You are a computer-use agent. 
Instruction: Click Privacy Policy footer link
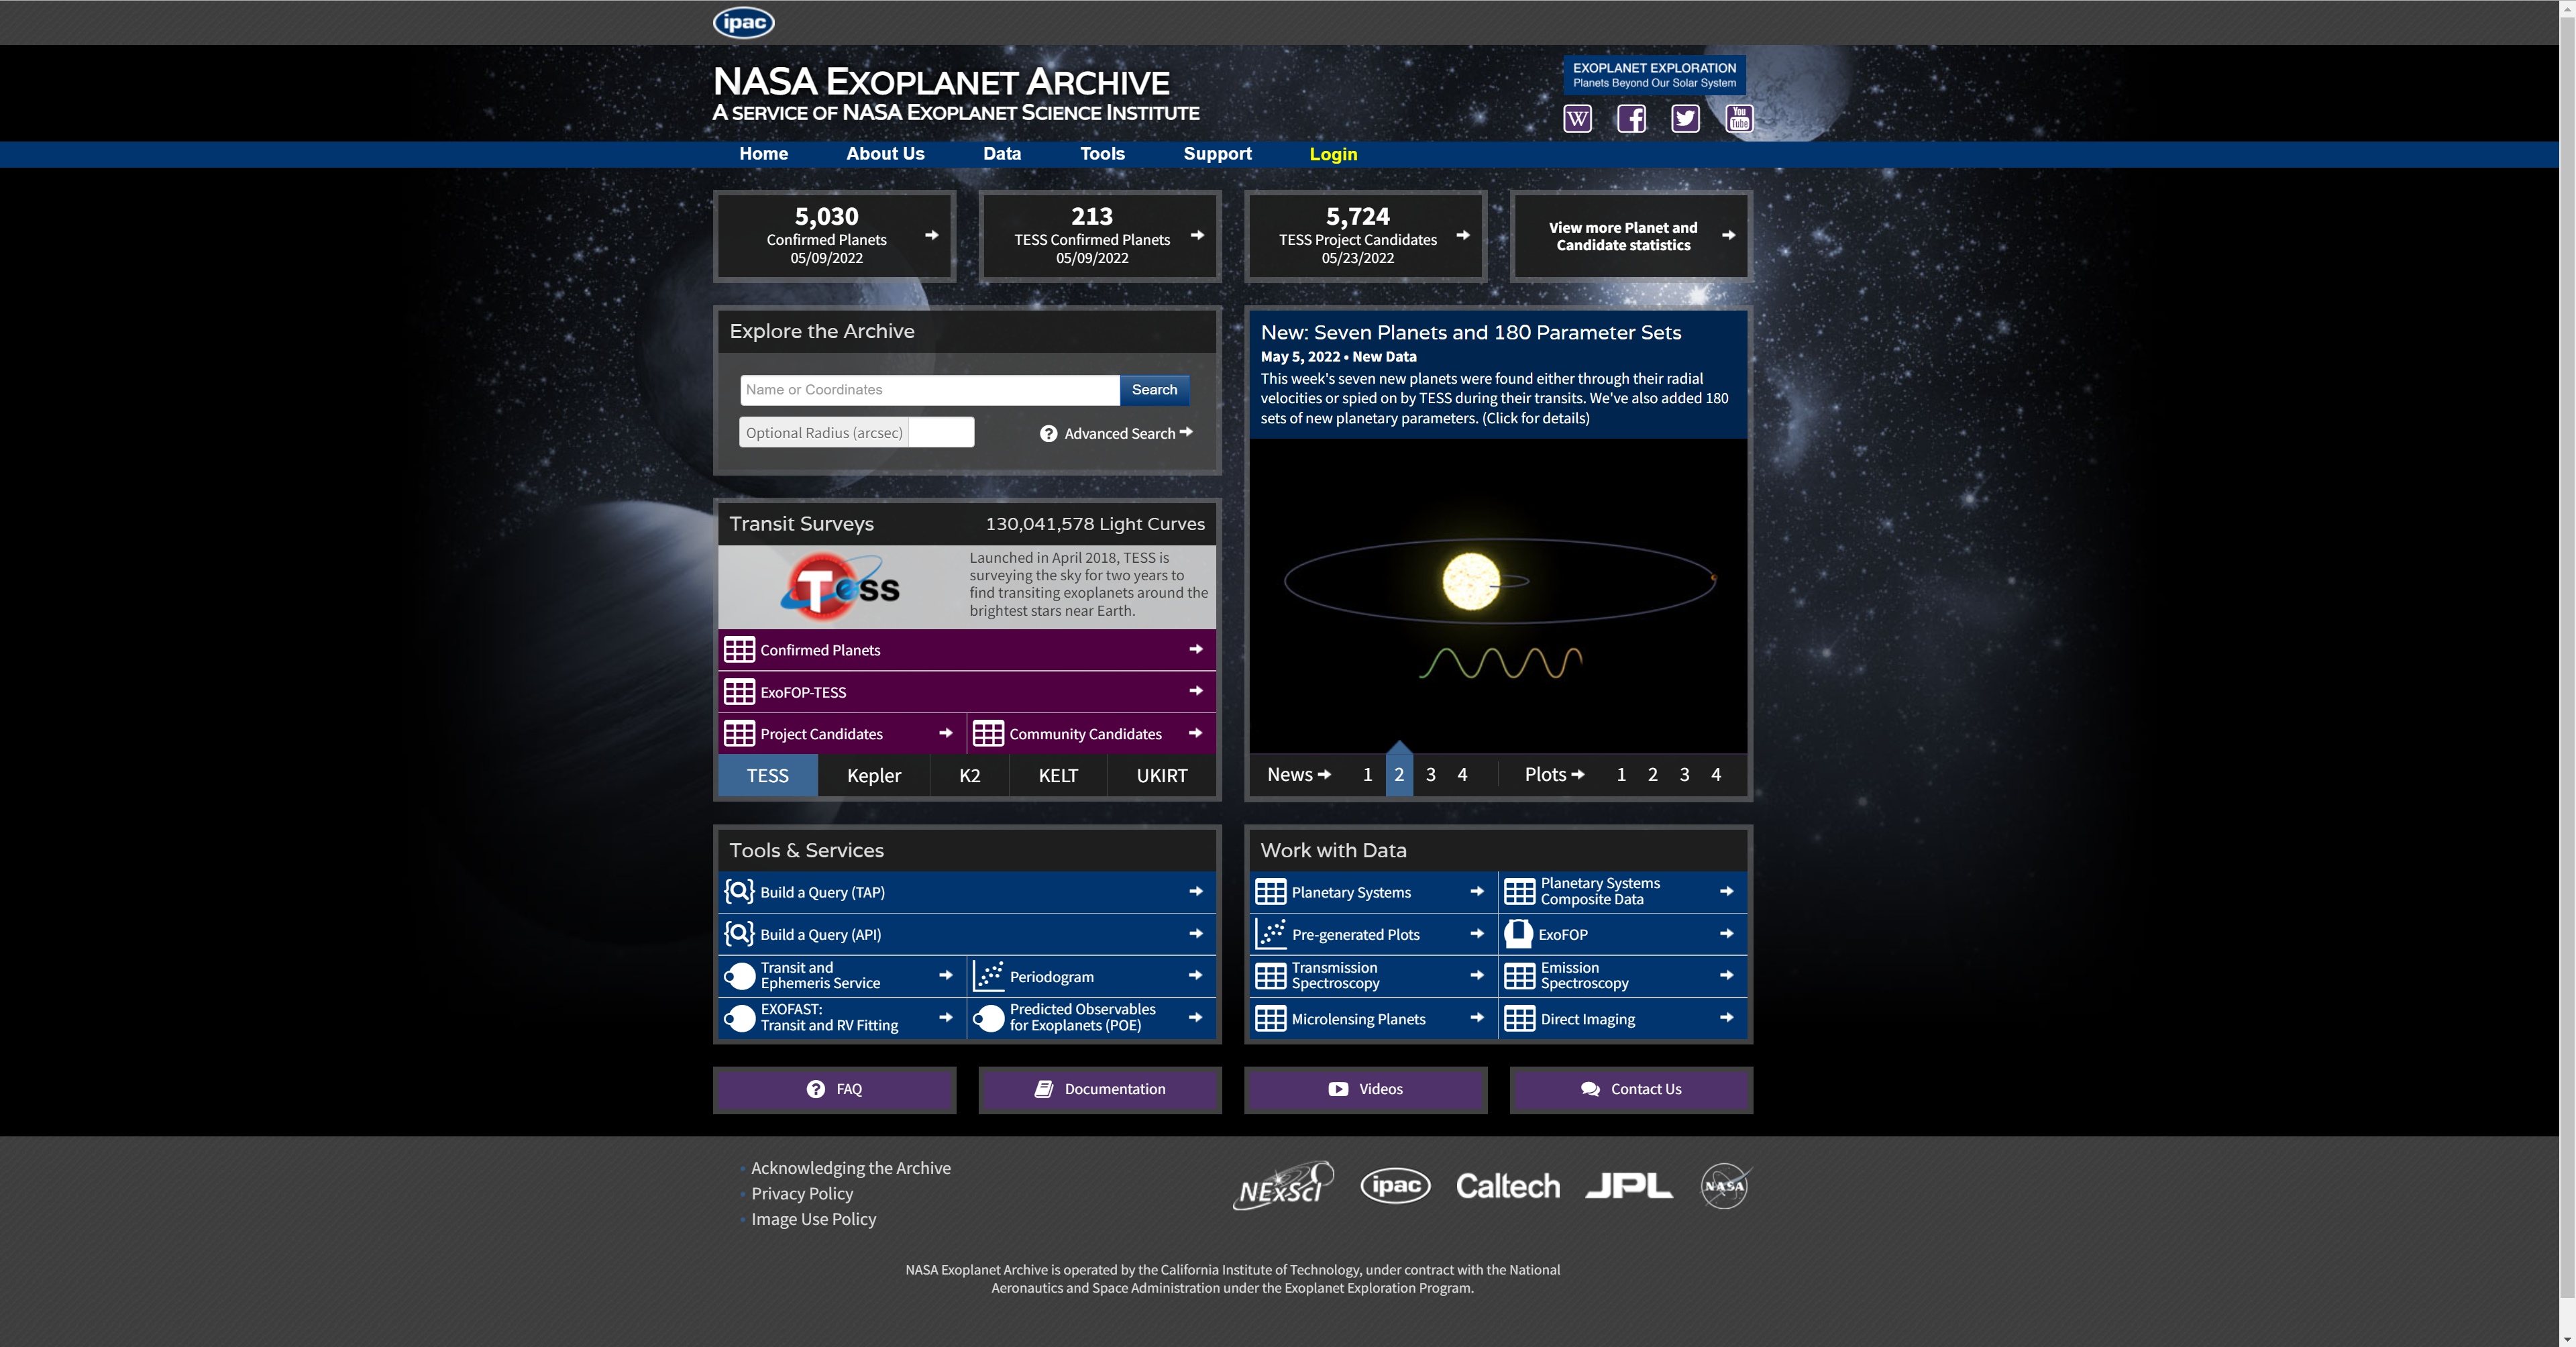click(802, 1193)
